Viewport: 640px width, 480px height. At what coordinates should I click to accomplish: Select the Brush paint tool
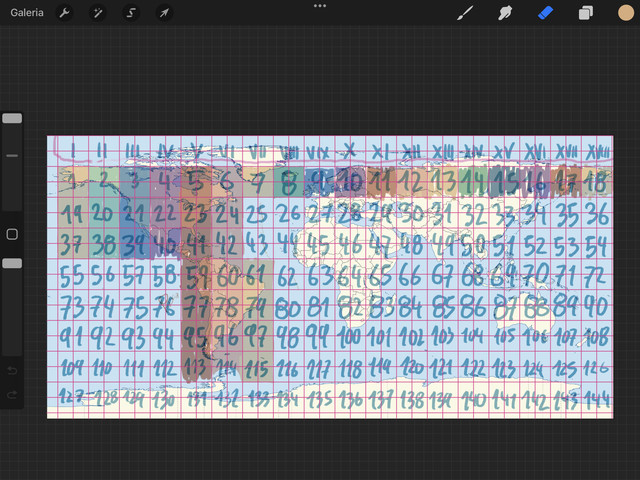[465, 13]
